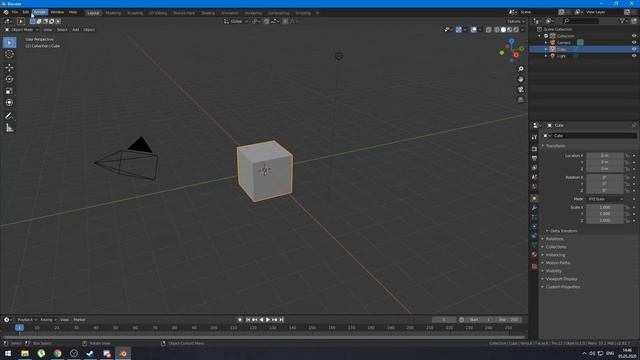
Task: Open Chrome from the taskbar
Action: click(58, 353)
